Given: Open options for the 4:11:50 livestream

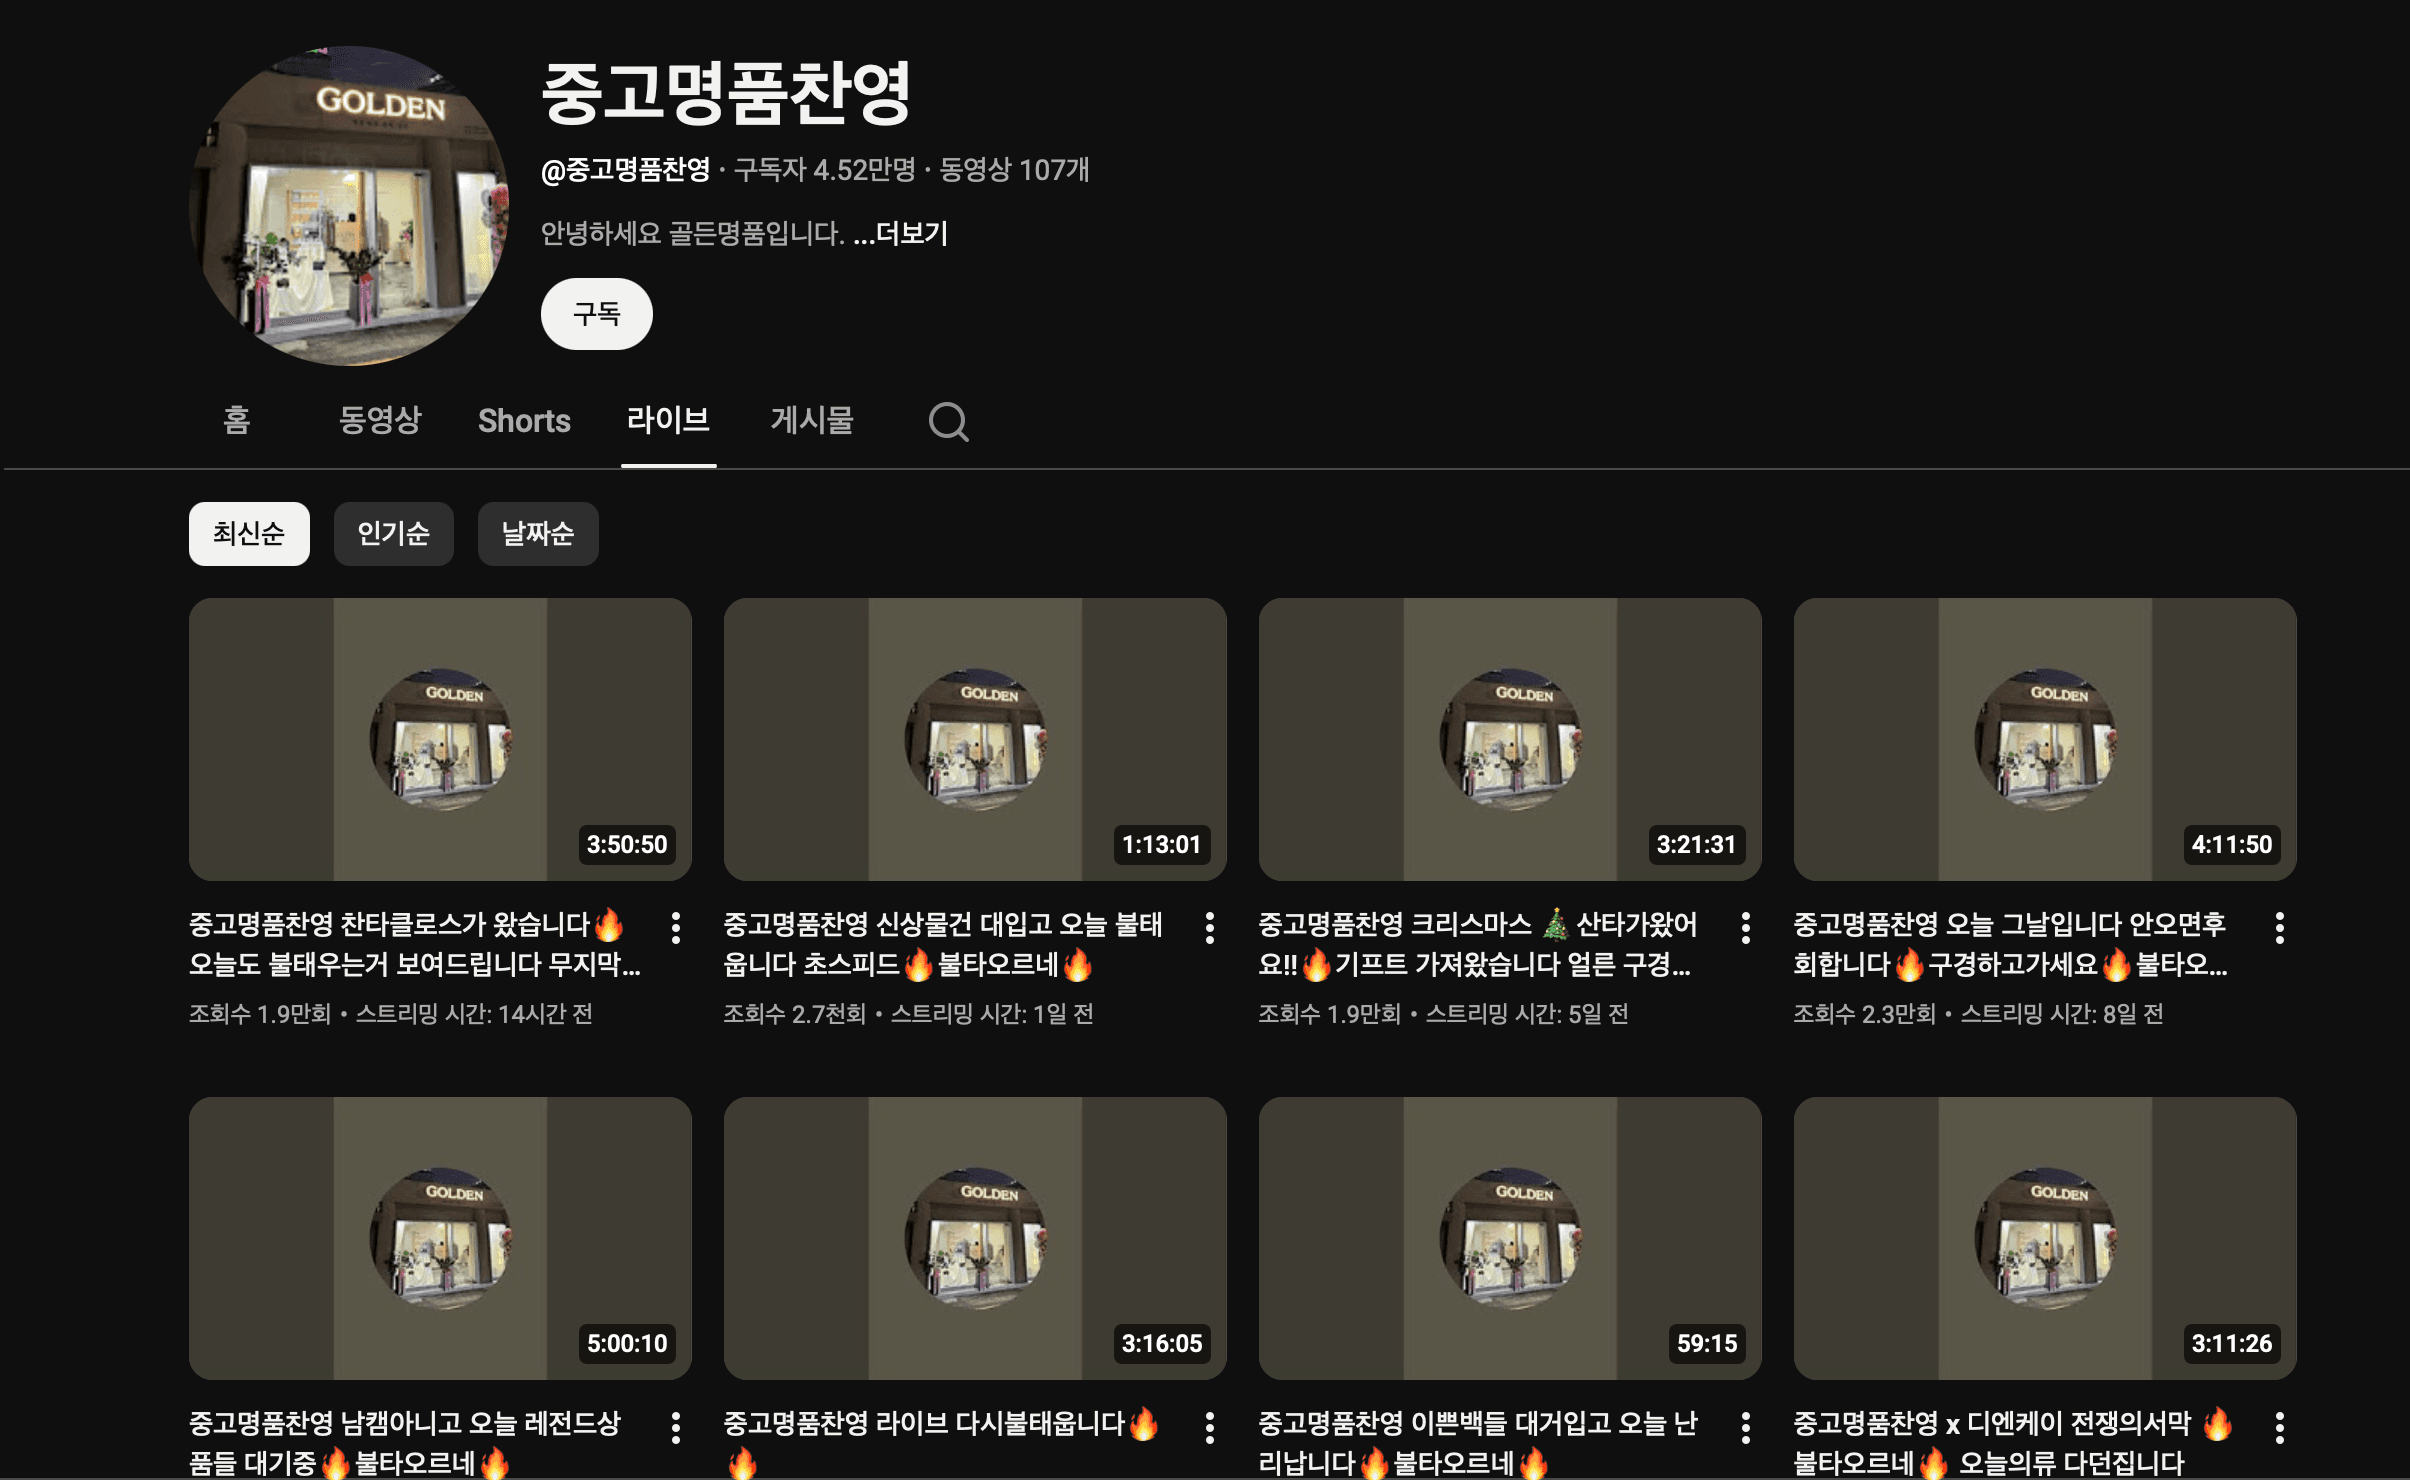Looking at the screenshot, I should coord(2280,927).
